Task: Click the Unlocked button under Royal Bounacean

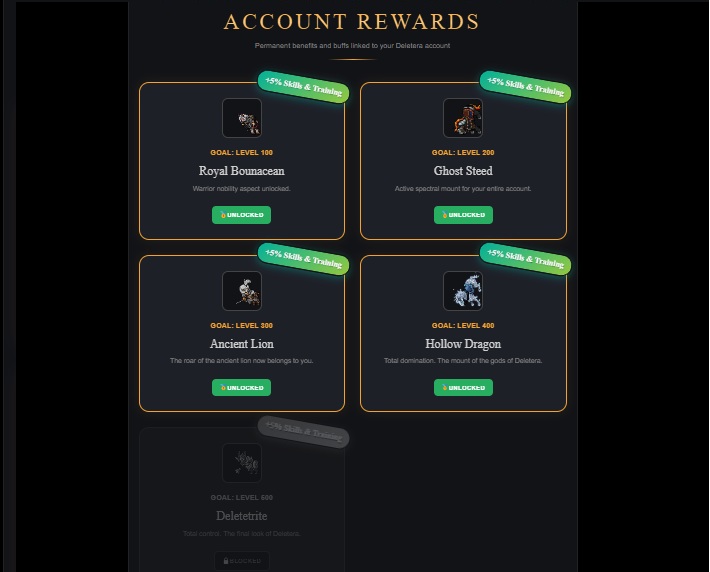Action: click(241, 215)
